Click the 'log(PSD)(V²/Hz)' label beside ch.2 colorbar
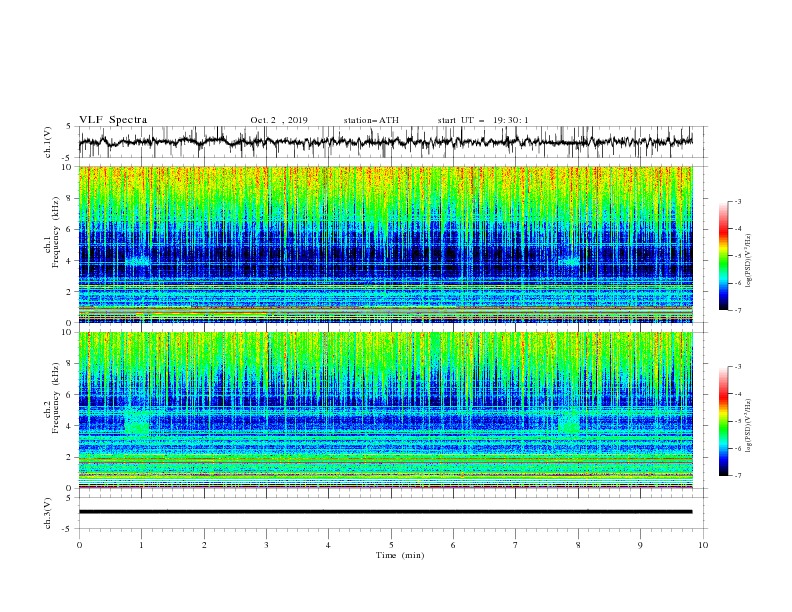 click(x=749, y=426)
